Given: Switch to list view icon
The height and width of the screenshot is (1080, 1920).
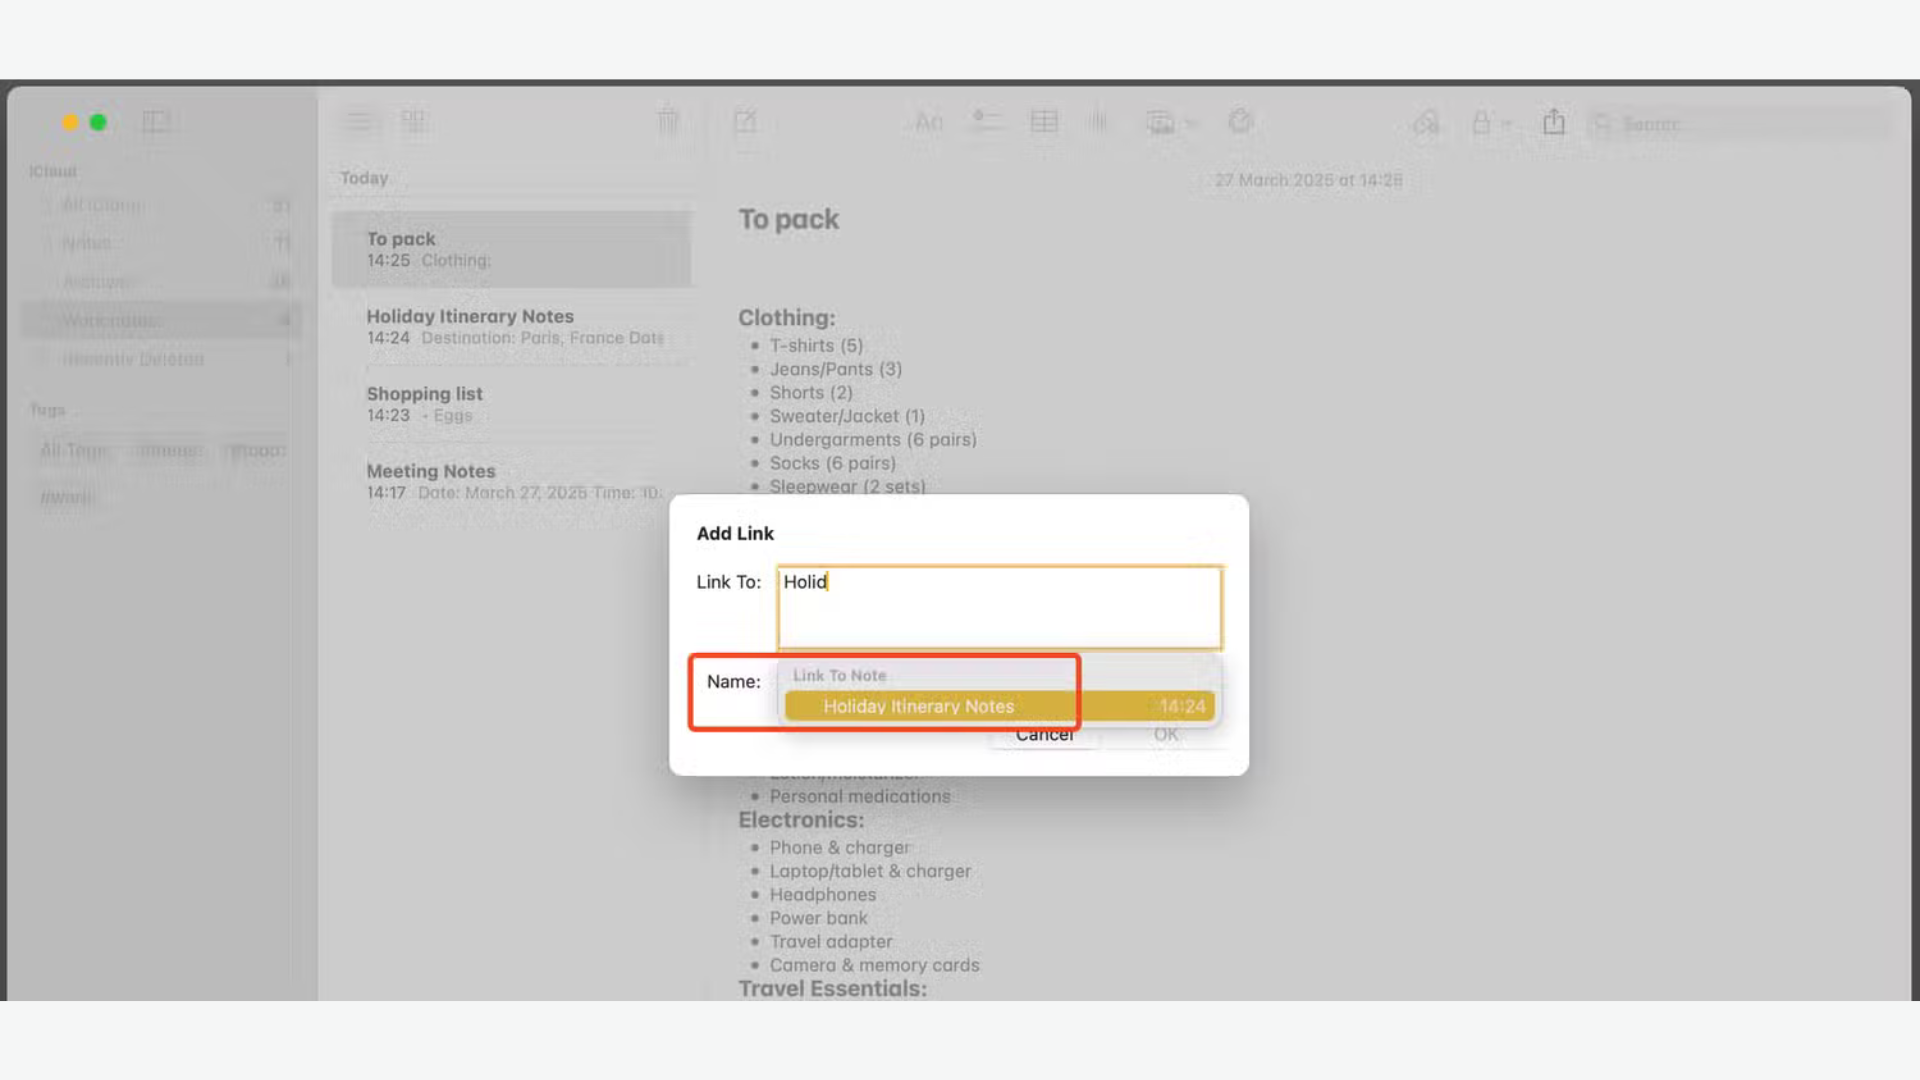Looking at the screenshot, I should point(359,122).
